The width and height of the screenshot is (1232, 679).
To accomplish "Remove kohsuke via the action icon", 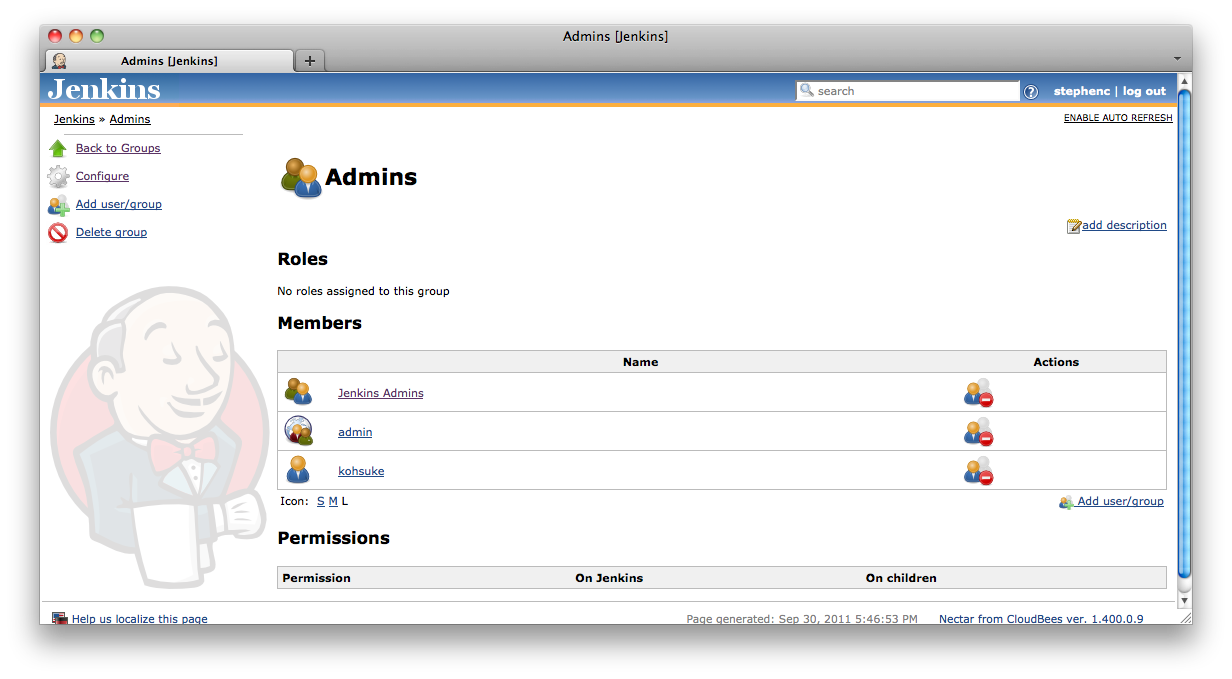I will (978, 471).
